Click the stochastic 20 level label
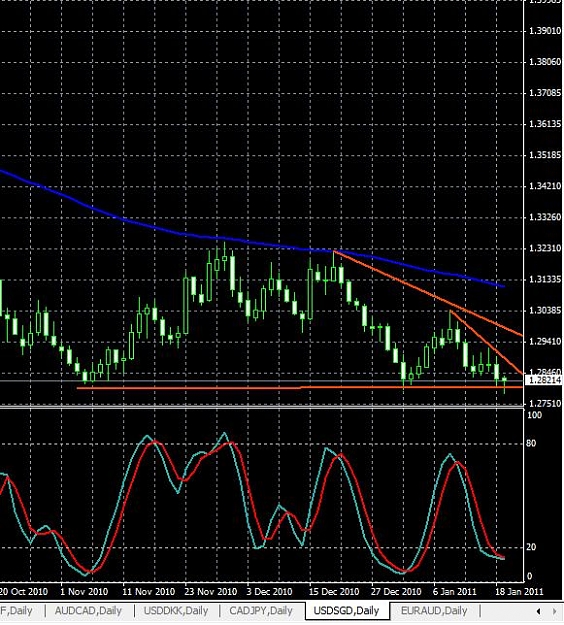Image resolution: width=564 pixels, height=625 pixels. (531, 547)
